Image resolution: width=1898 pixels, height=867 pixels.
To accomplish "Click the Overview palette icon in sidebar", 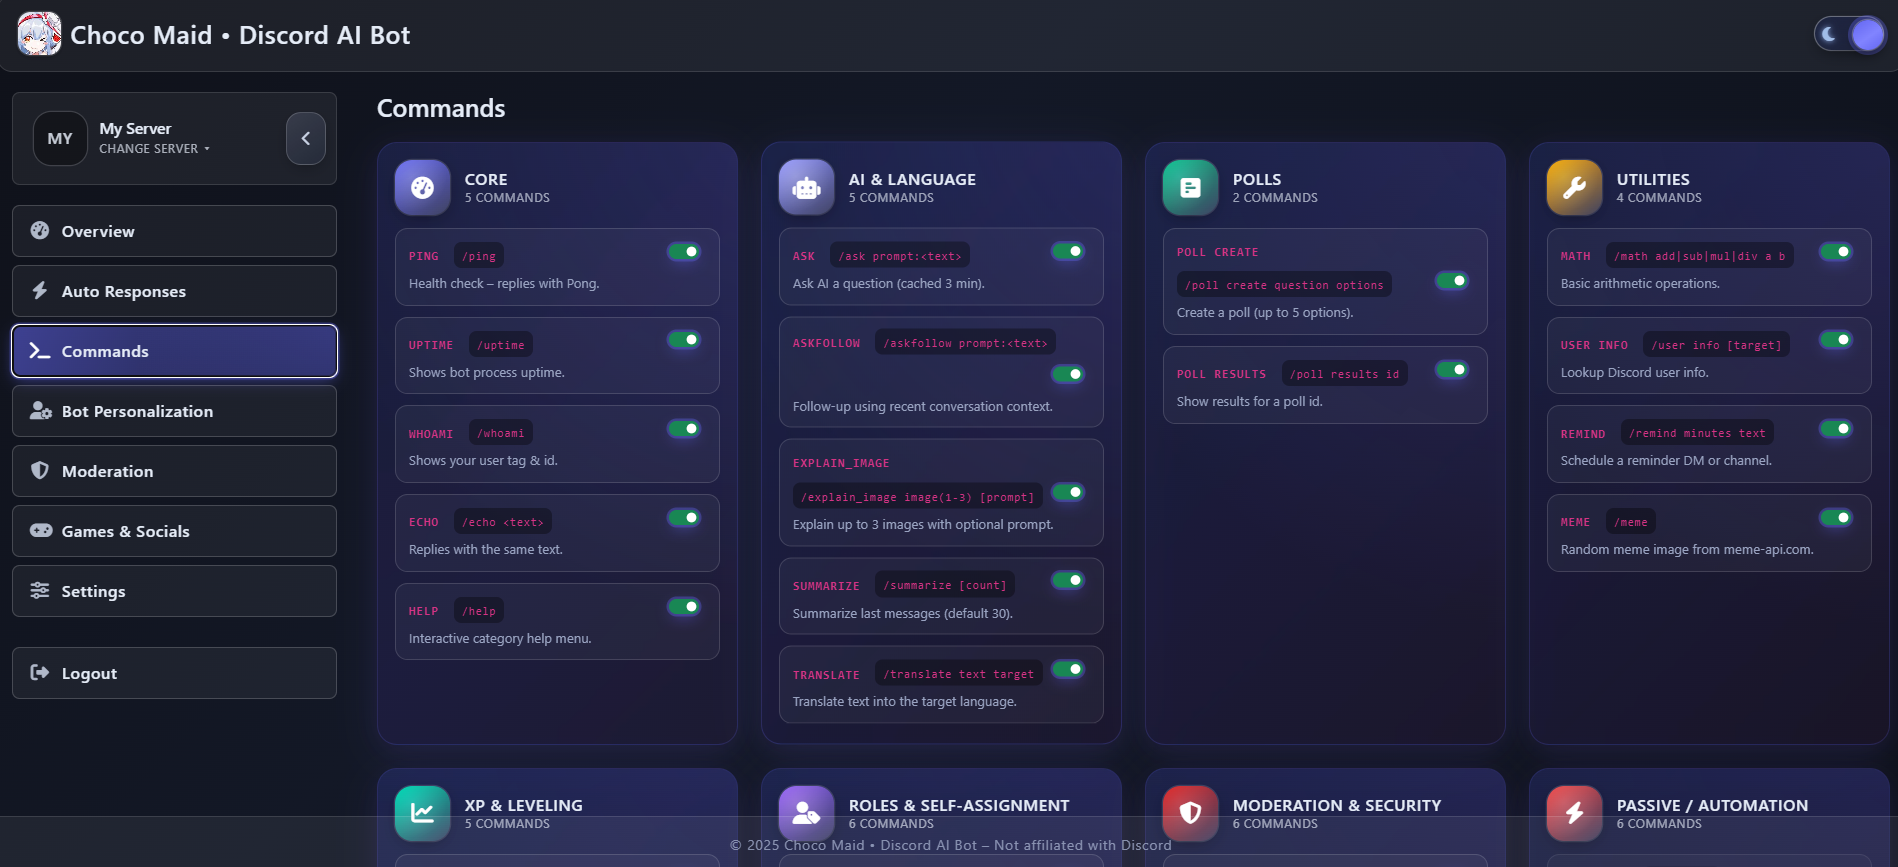I will pos(40,231).
